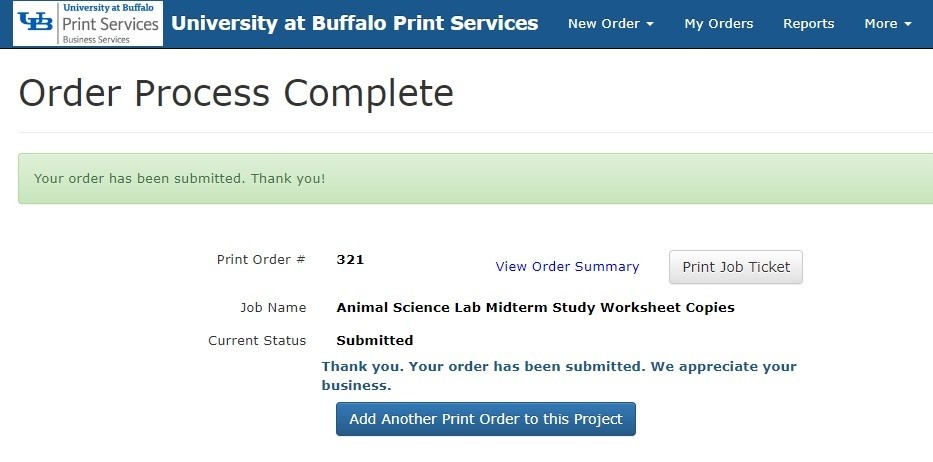Open the Reports menu item

pos(808,24)
